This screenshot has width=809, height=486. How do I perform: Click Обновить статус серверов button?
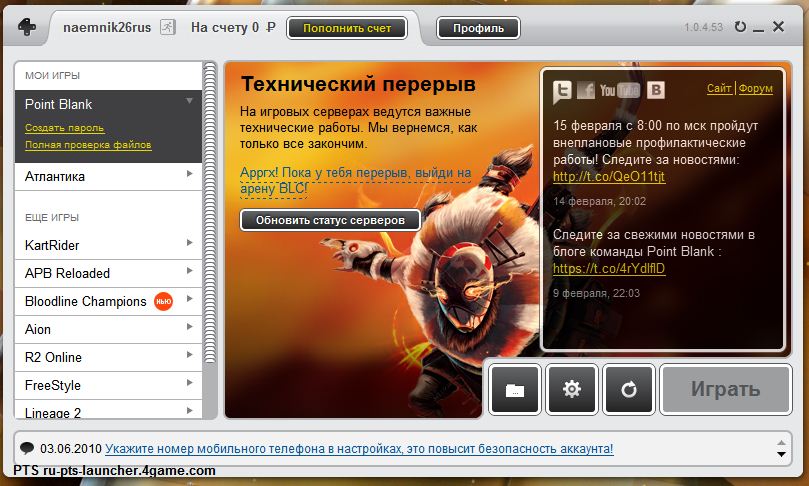[x=330, y=220]
